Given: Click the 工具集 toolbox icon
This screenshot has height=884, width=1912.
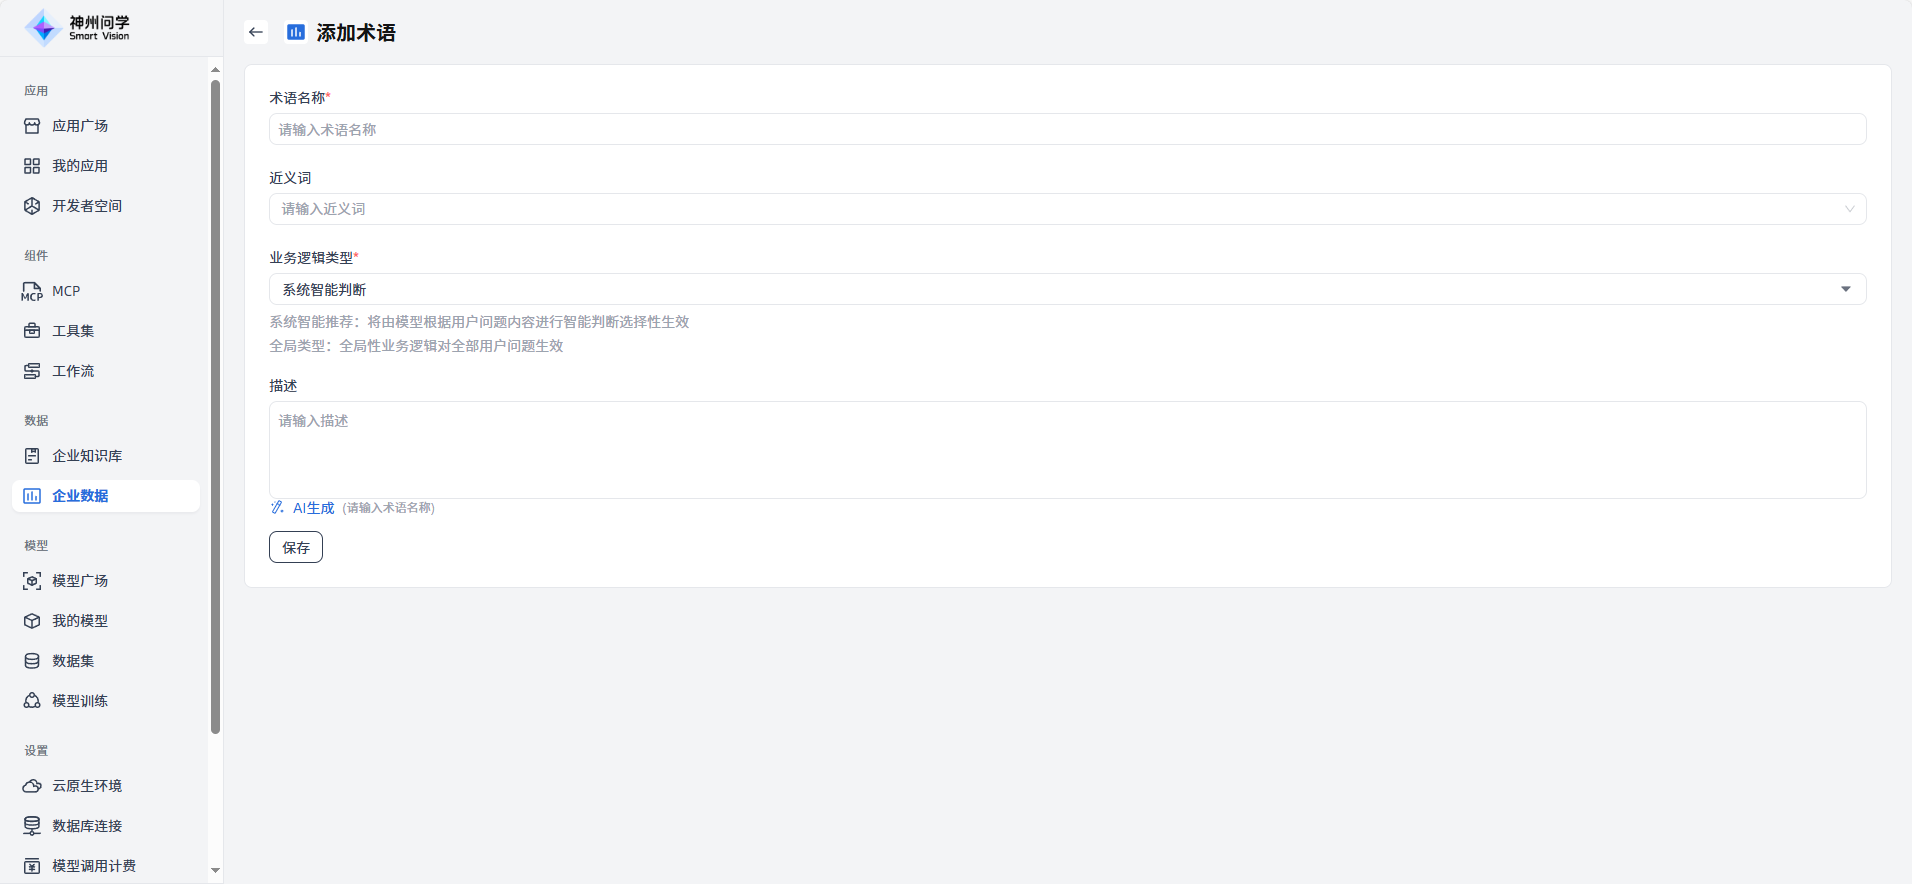Looking at the screenshot, I should pos(32,331).
